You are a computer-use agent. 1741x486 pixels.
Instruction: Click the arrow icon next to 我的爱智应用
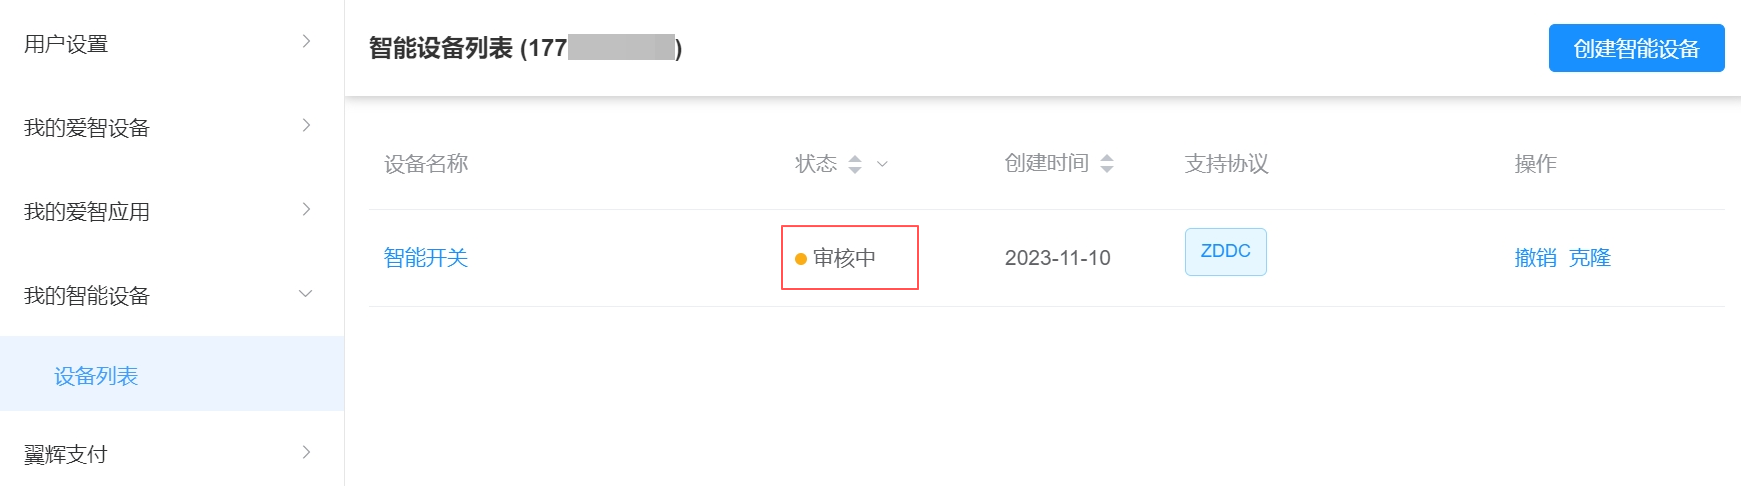[x=306, y=209]
